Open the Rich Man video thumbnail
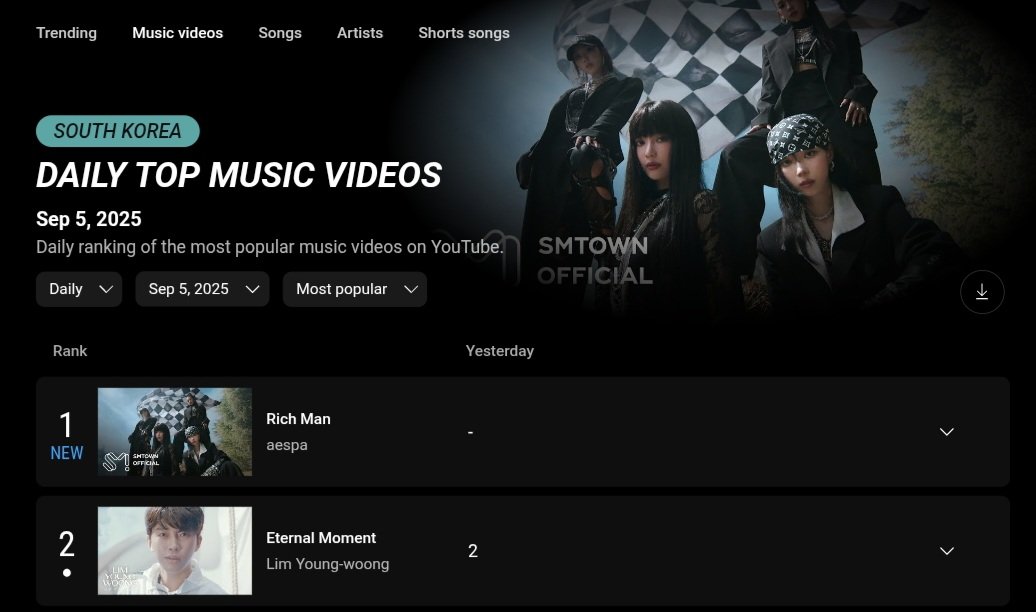Screen dimensions: 1036x612 pos(174,432)
